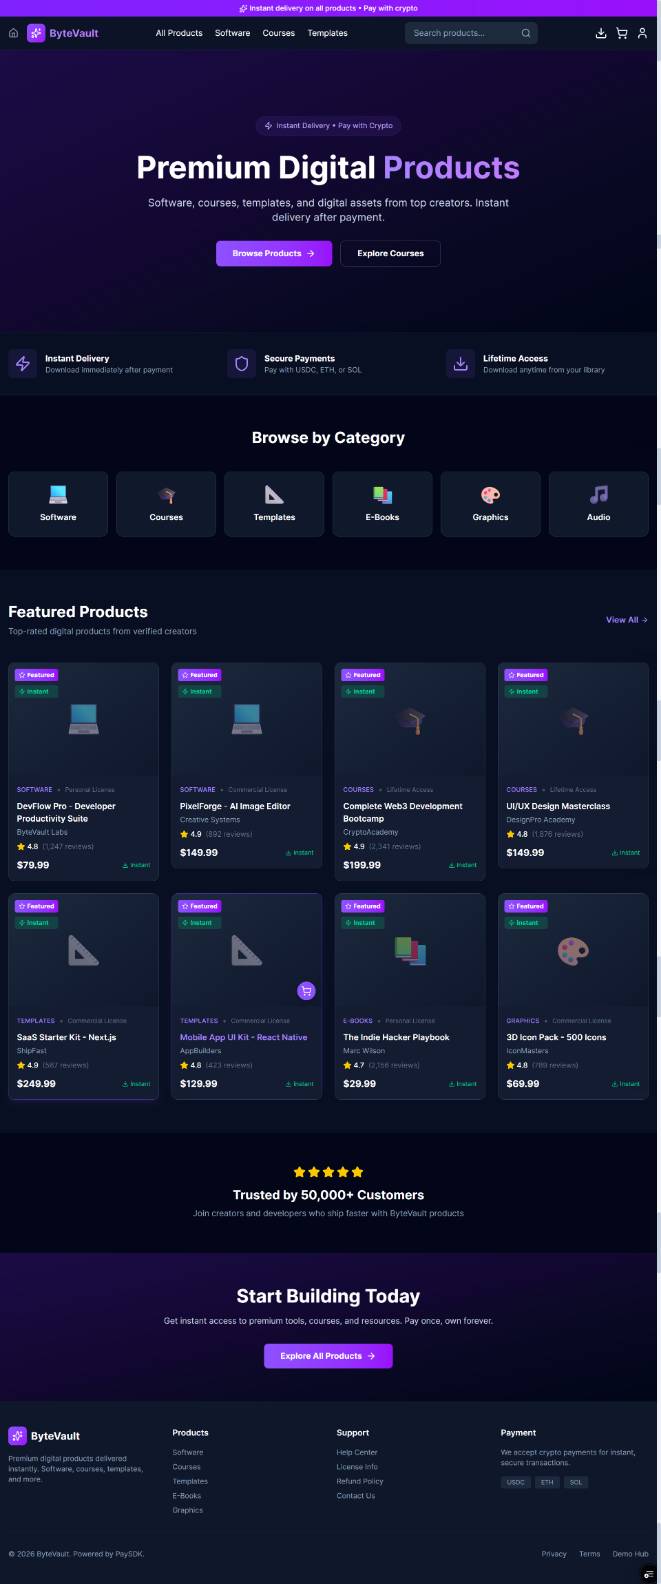Click Explore All Products button
The height and width of the screenshot is (1584, 661).
click(328, 1356)
